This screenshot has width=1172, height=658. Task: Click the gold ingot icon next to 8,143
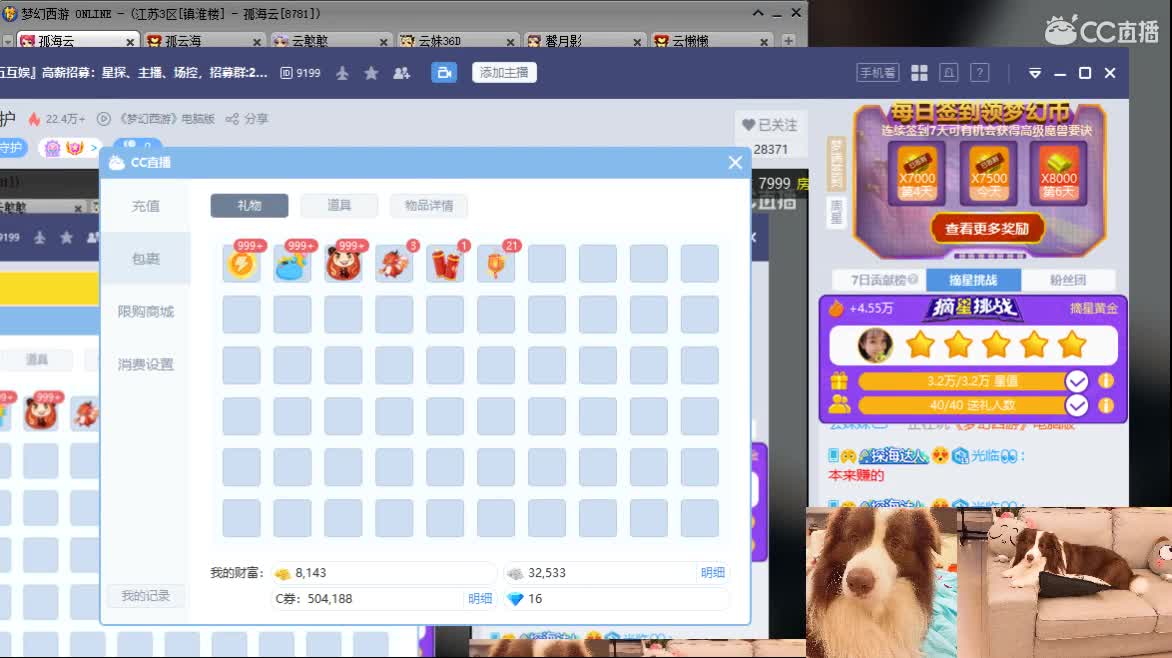pyautogui.click(x=283, y=574)
